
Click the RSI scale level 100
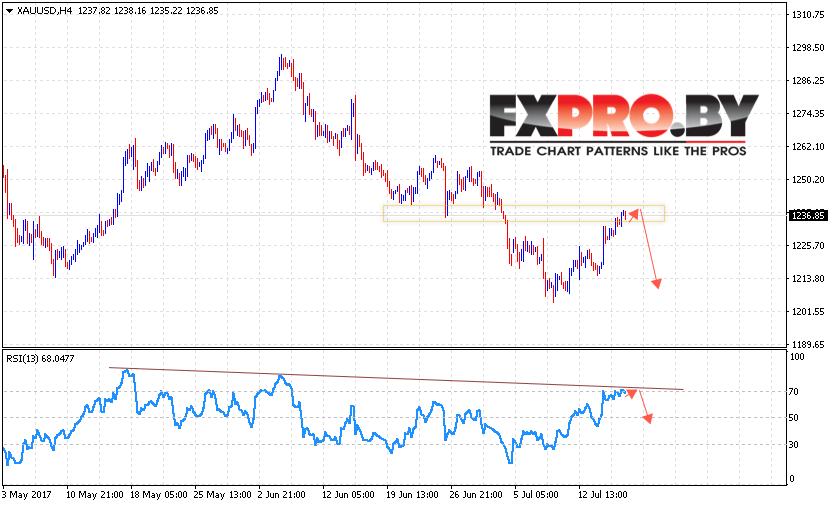point(797,357)
